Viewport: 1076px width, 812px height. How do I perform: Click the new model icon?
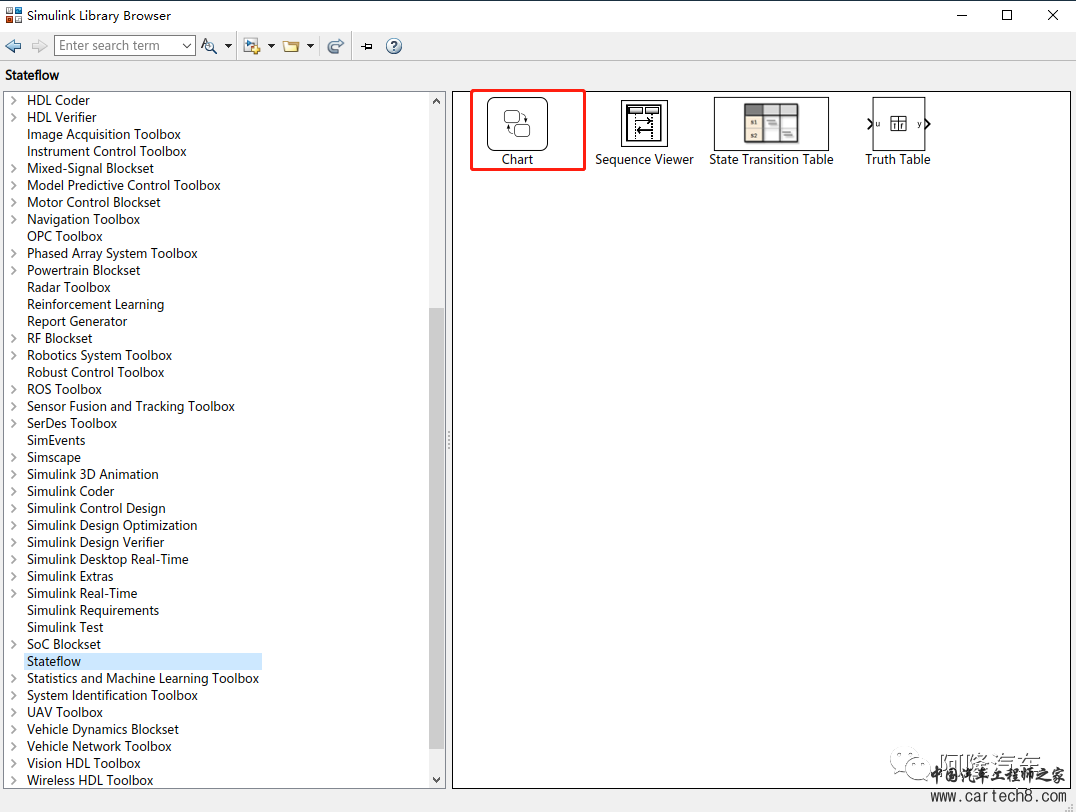[252, 46]
